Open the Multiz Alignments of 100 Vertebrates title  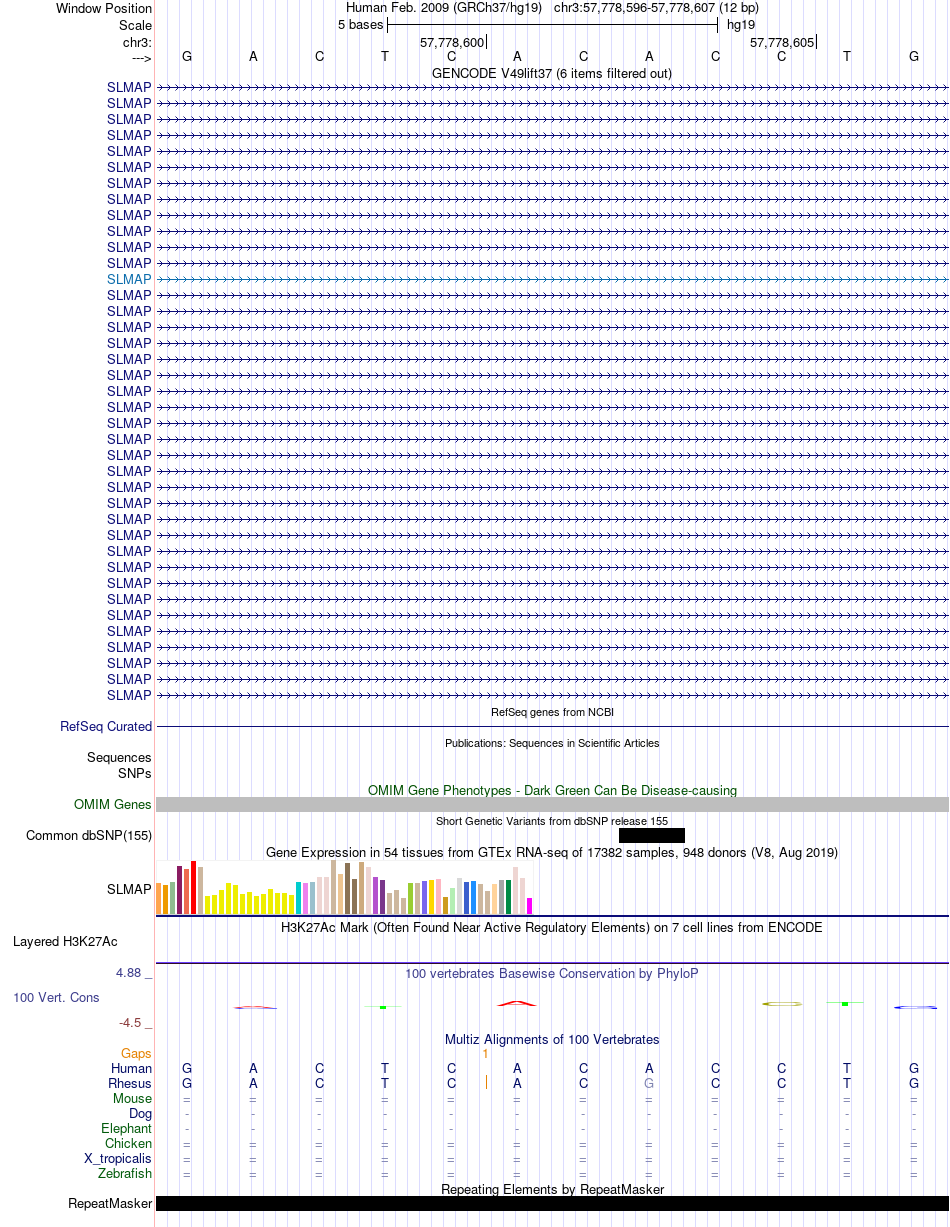[x=552, y=1040]
